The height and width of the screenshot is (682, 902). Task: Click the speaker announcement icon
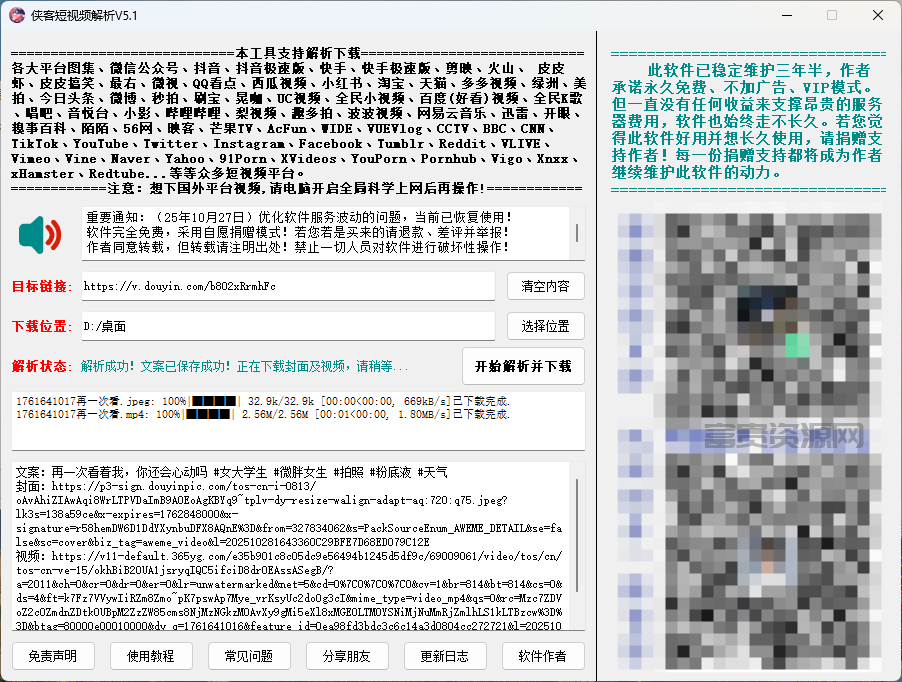pyautogui.click(x=40, y=235)
